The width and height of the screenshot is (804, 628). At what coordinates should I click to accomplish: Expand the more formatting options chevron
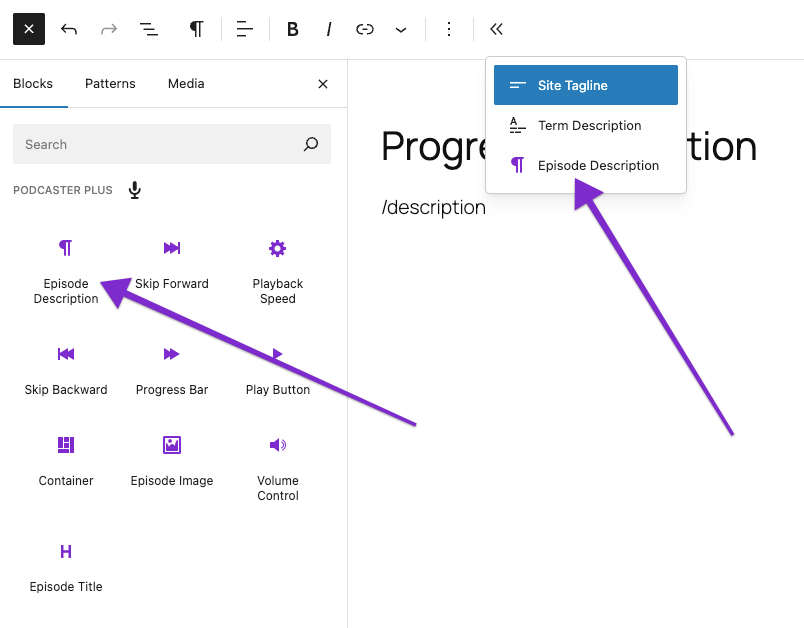pyautogui.click(x=401, y=30)
